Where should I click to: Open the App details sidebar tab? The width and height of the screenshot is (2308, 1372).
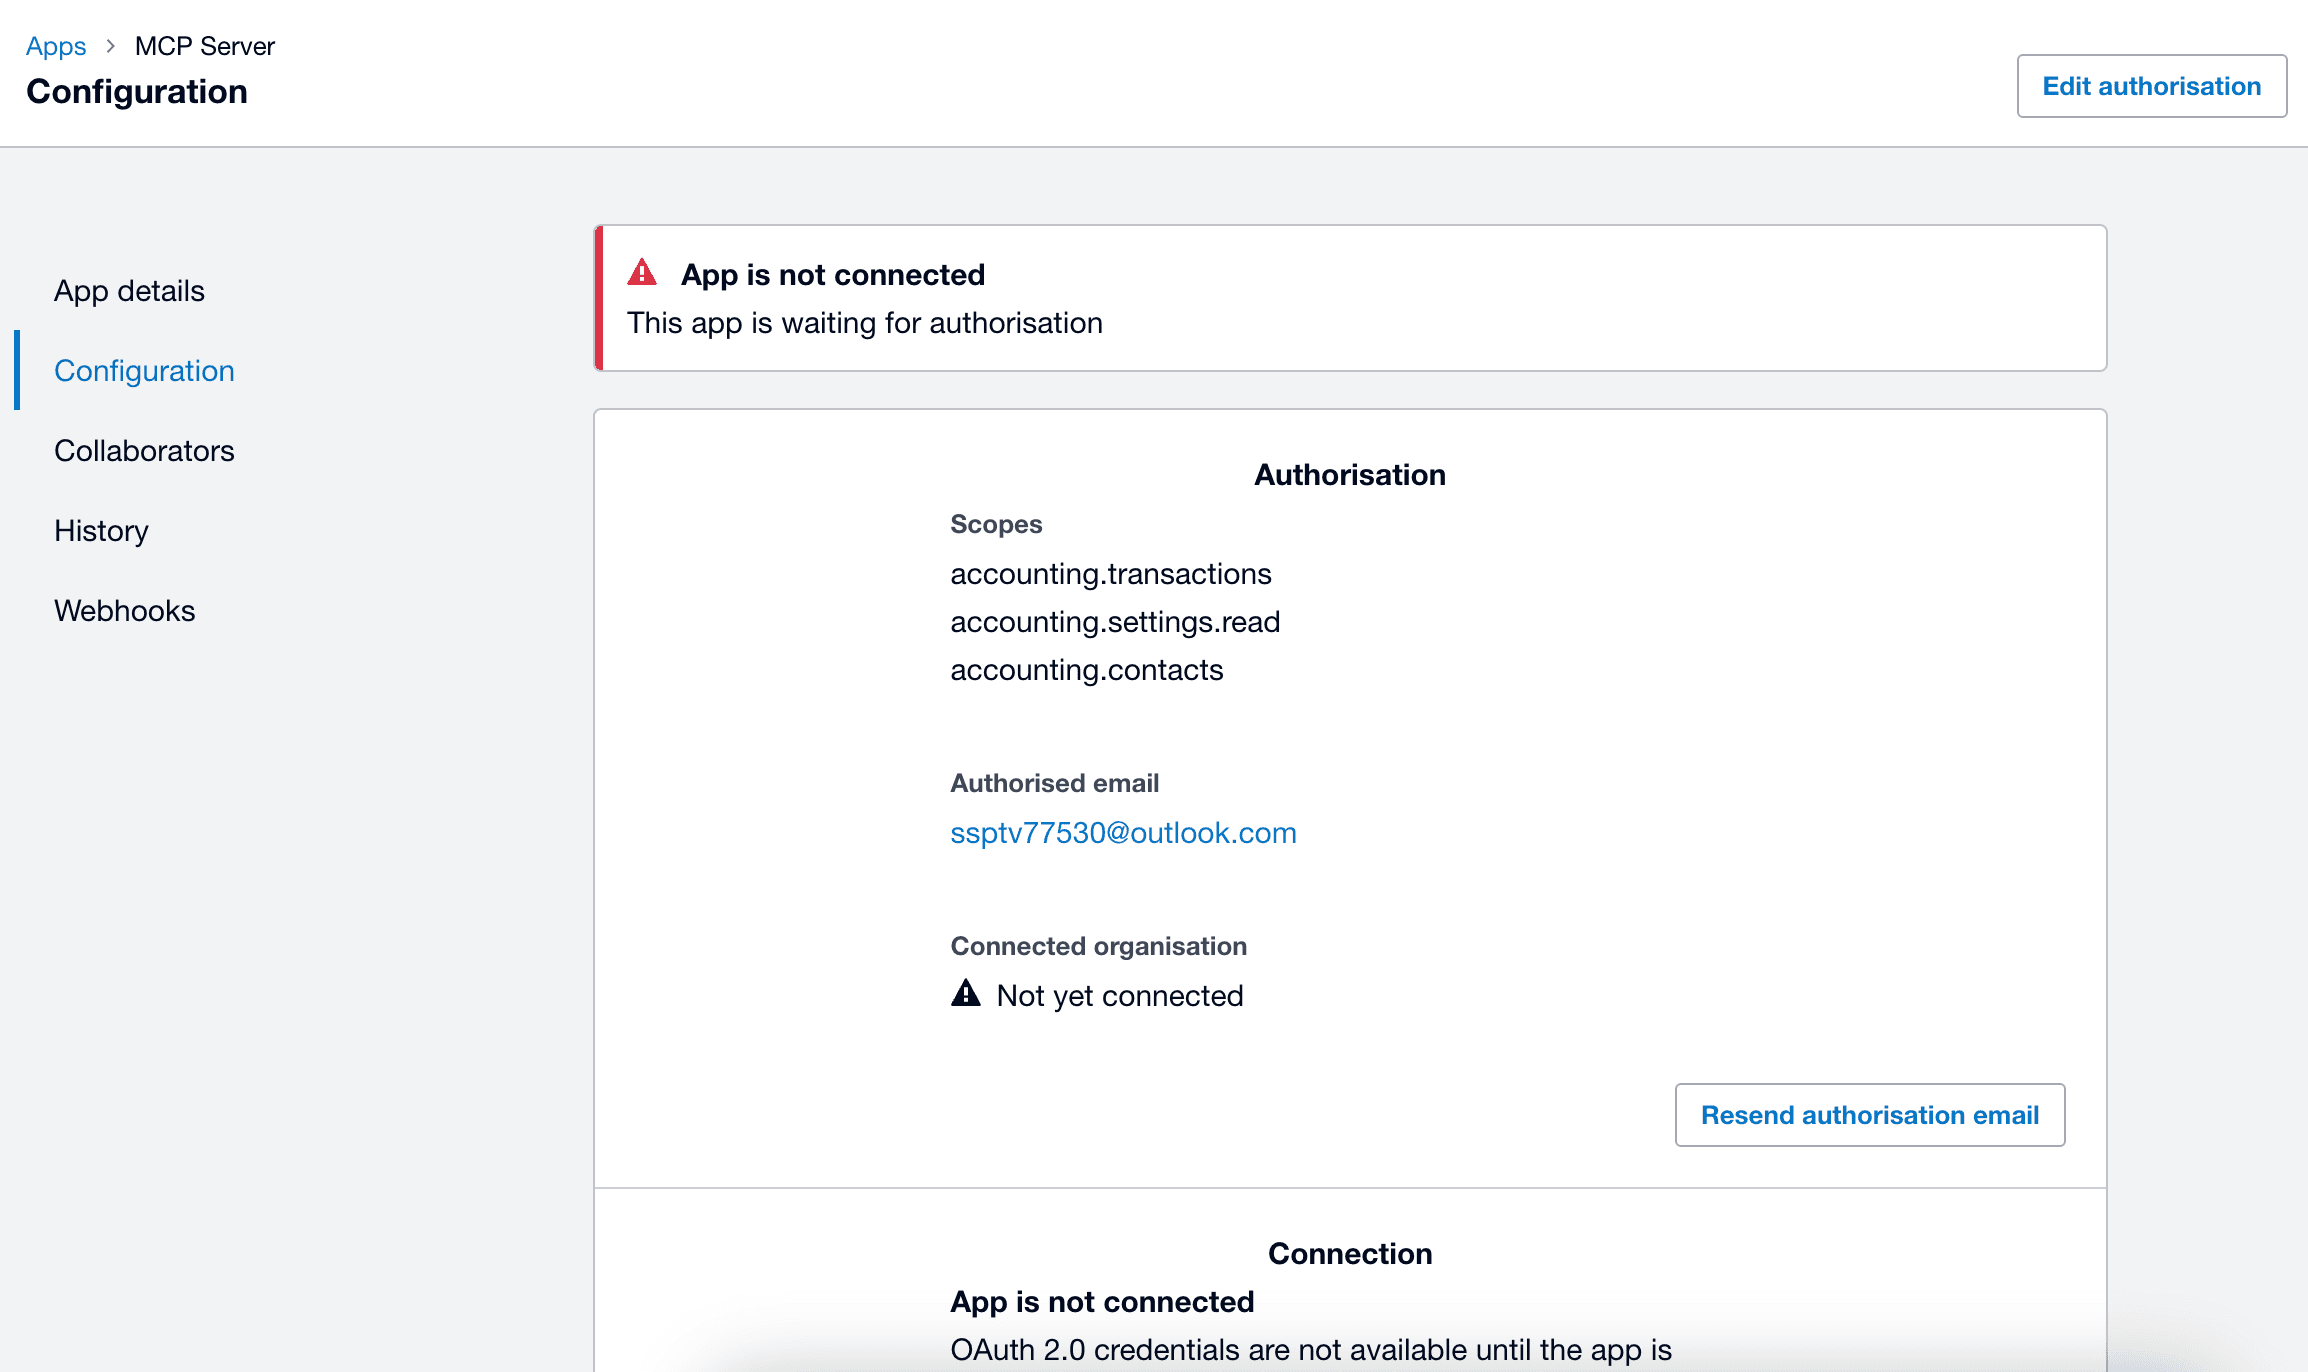[129, 291]
